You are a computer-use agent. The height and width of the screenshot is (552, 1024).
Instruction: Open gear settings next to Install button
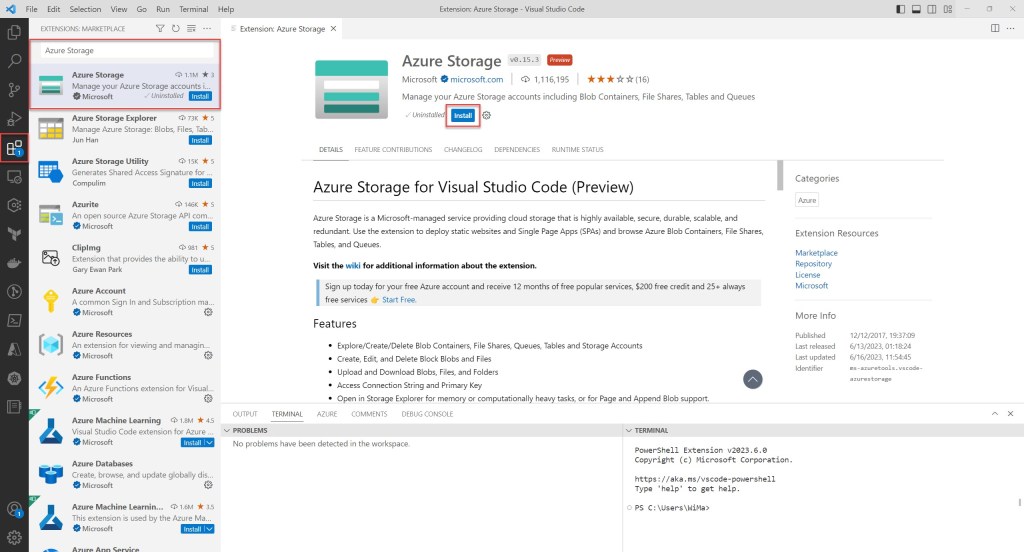[x=487, y=115]
